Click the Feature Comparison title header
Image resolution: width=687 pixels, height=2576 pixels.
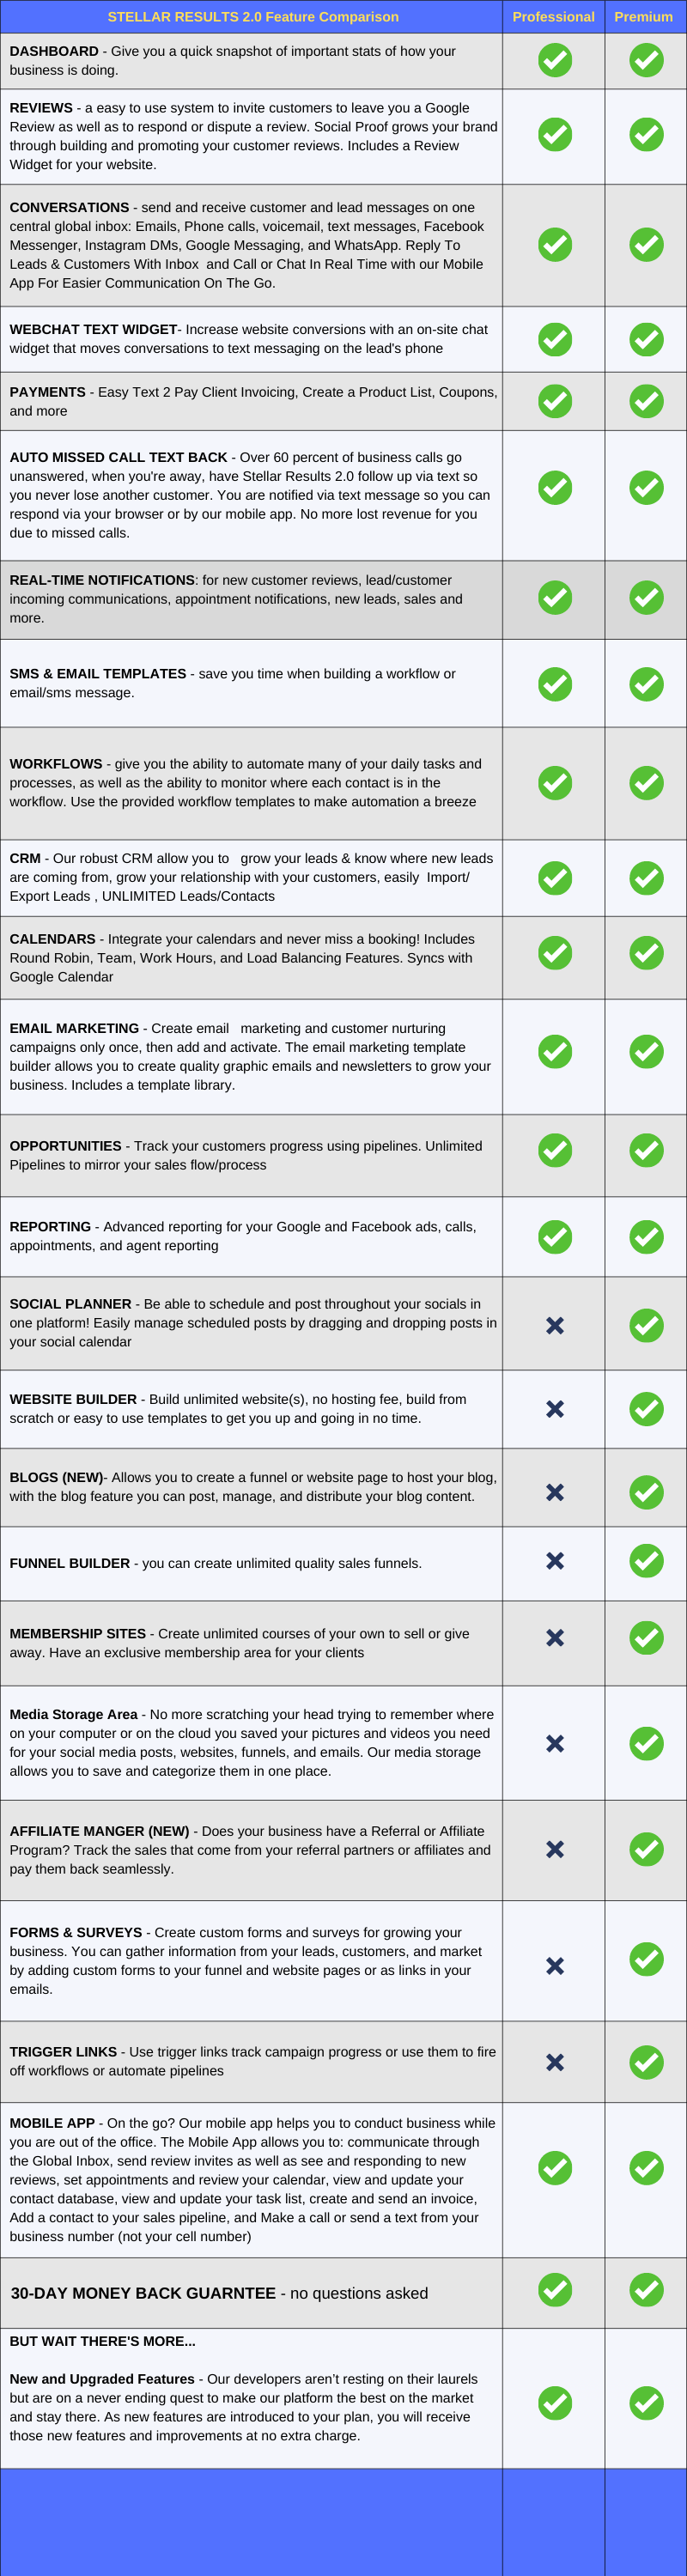(253, 17)
